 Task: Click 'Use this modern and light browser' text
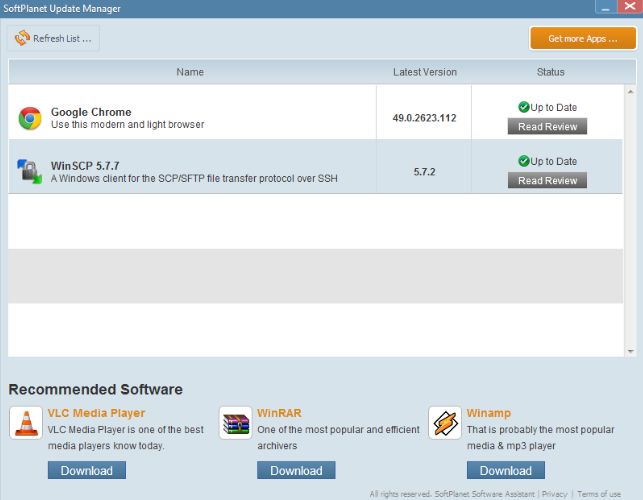(x=128, y=124)
